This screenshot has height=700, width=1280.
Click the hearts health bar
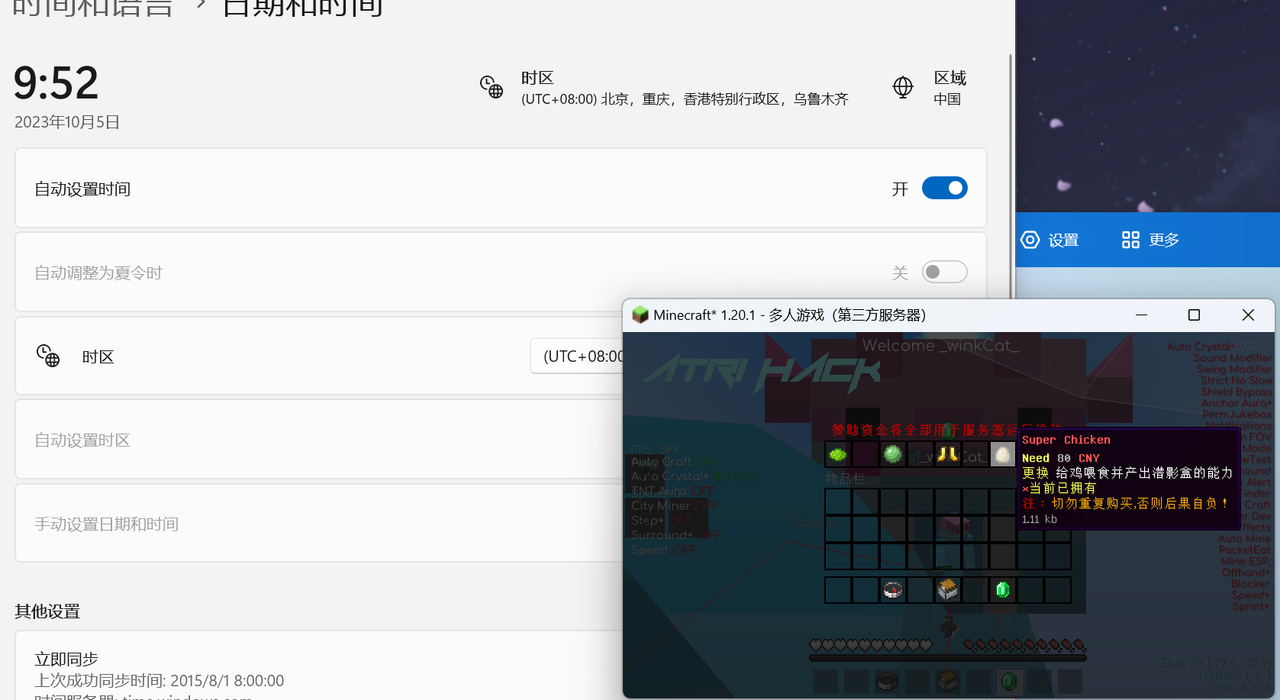[x=870, y=645]
